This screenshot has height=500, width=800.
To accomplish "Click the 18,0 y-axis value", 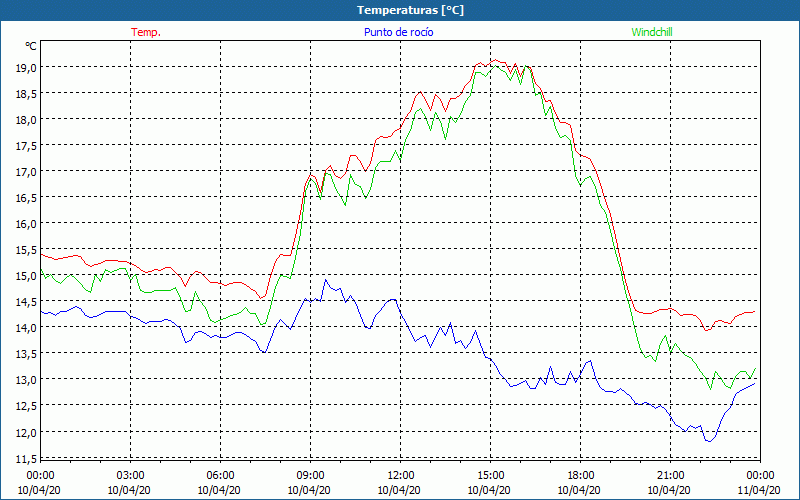I will 26,119.
